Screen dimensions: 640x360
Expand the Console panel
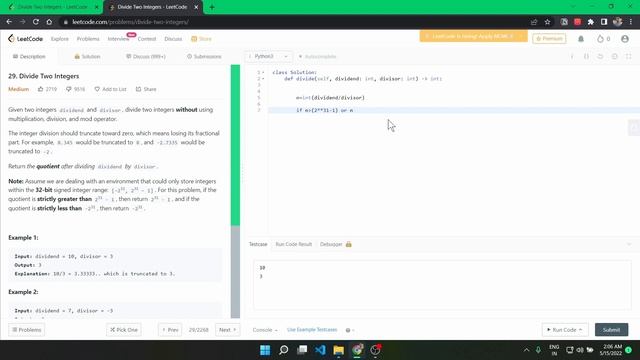pyautogui.click(x=265, y=330)
